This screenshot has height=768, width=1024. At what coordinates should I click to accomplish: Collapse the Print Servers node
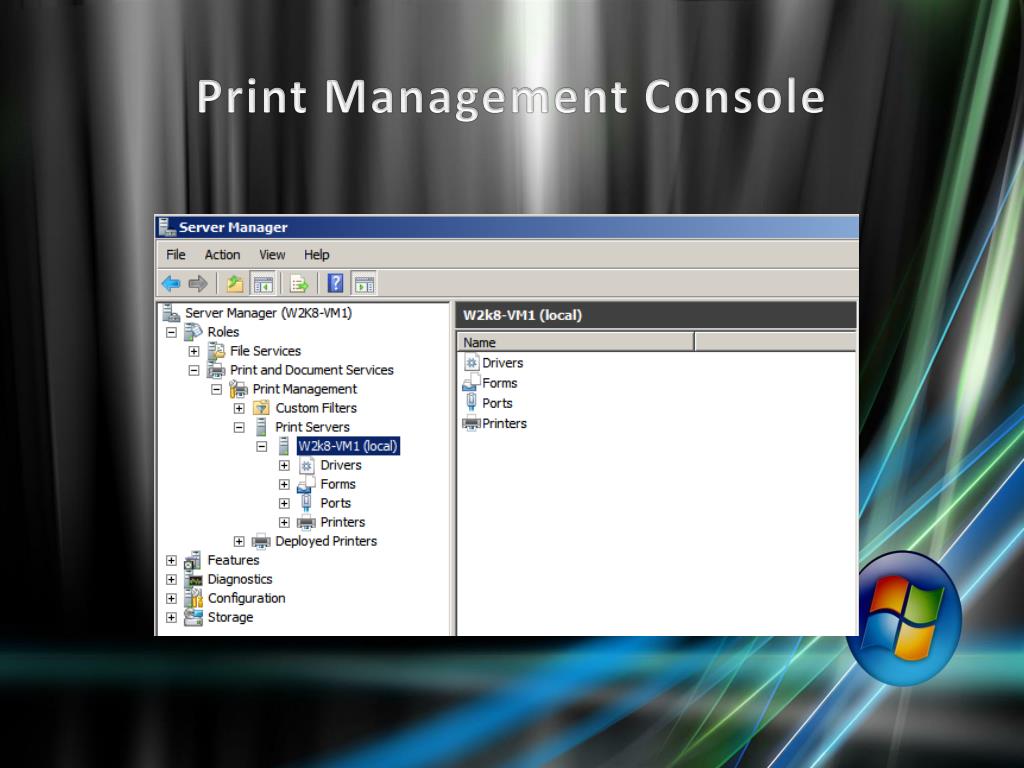coord(239,427)
